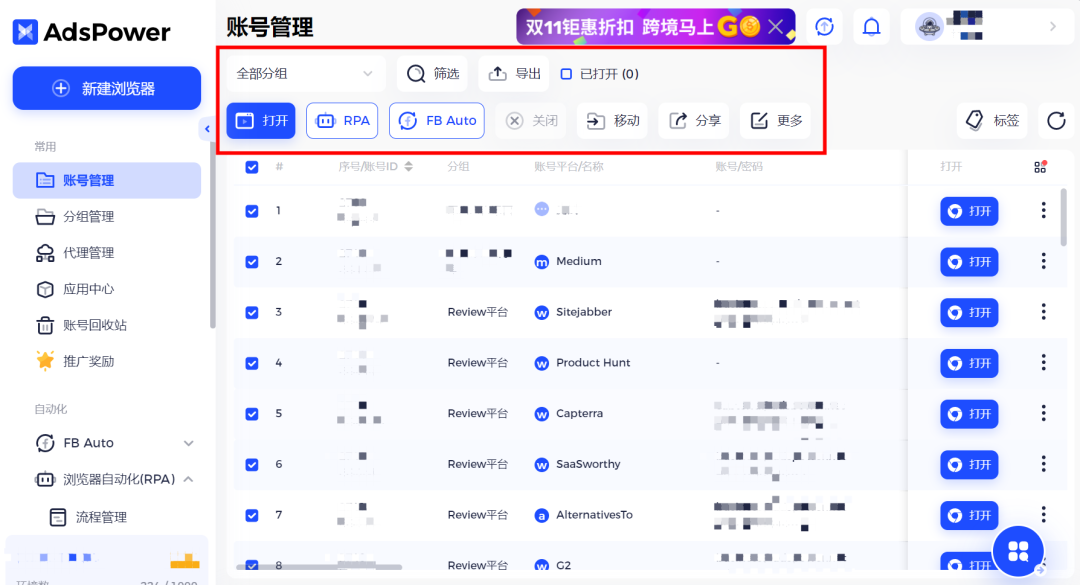Image resolution: width=1080 pixels, height=585 pixels.
Task: Open the Sitejabber profile browser
Action: (x=969, y=312)
